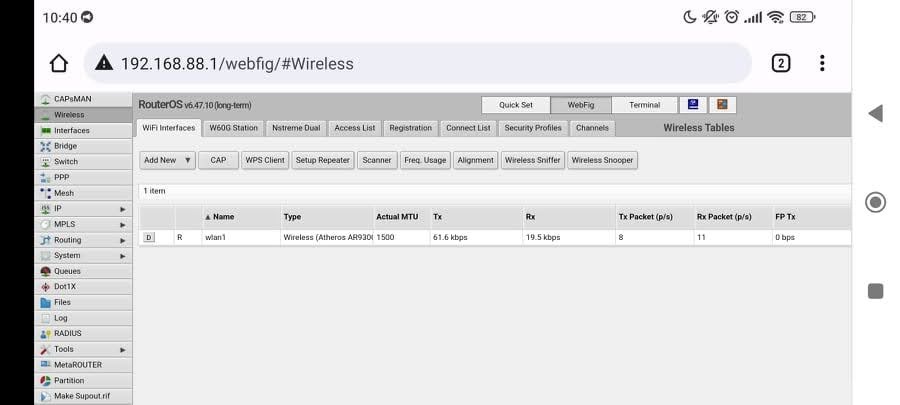900x405 pixels.
Task: Open the RADIUS sidebar icon
Action: click(x=45, y=333)
